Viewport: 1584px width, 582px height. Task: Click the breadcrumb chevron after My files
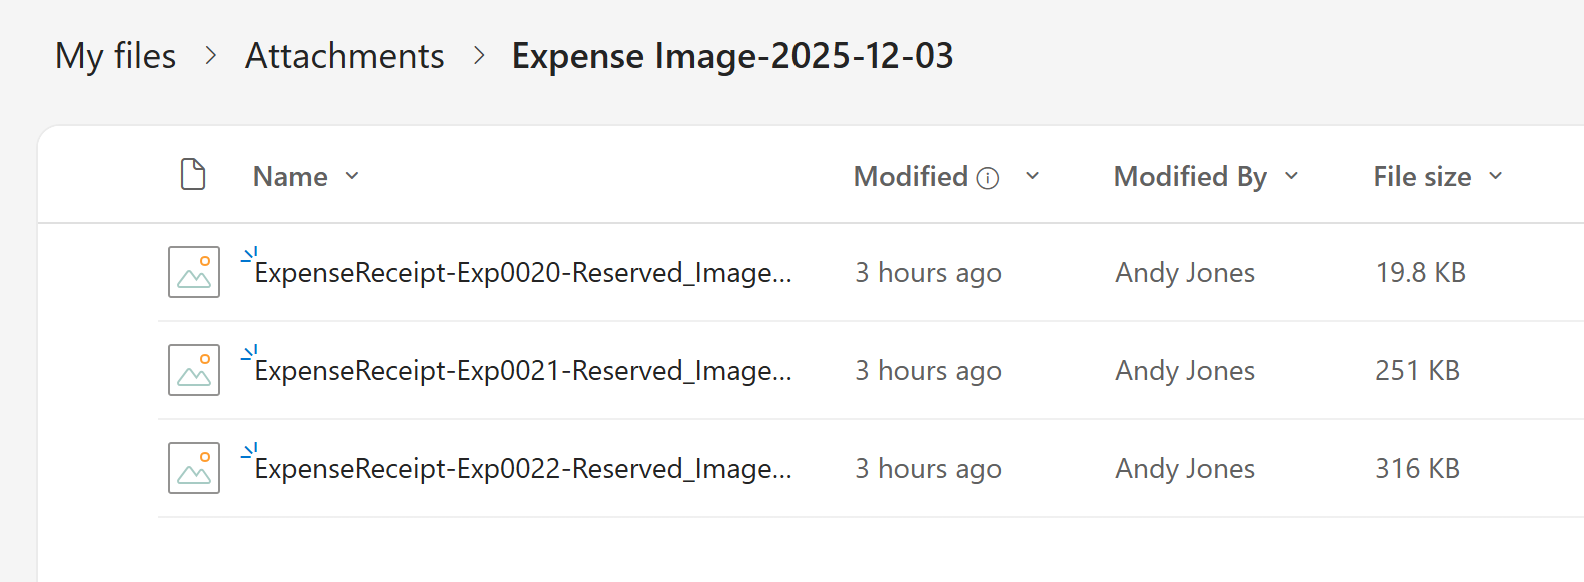[x=211, y=56]
